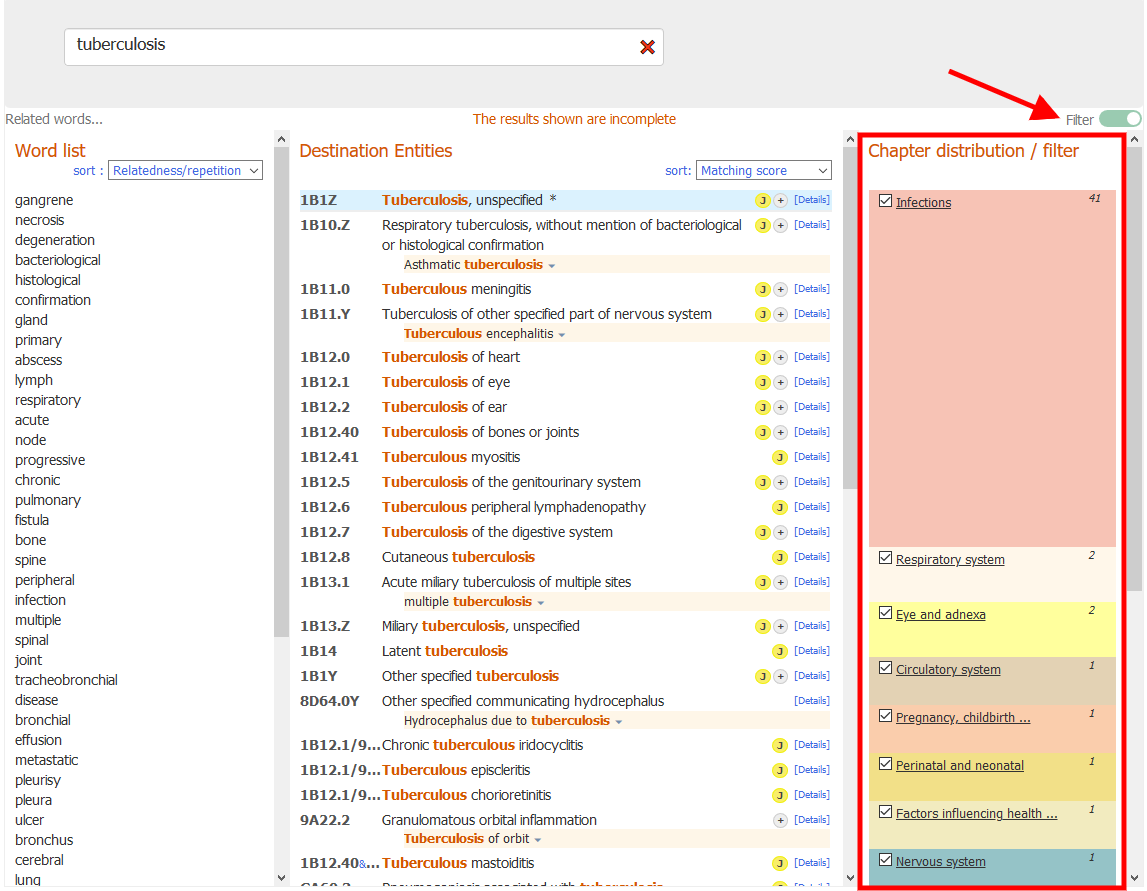
Task: Open the Relatedness/repetition sort dropdown
Action: pyautogui.click(x=185, y=170)
